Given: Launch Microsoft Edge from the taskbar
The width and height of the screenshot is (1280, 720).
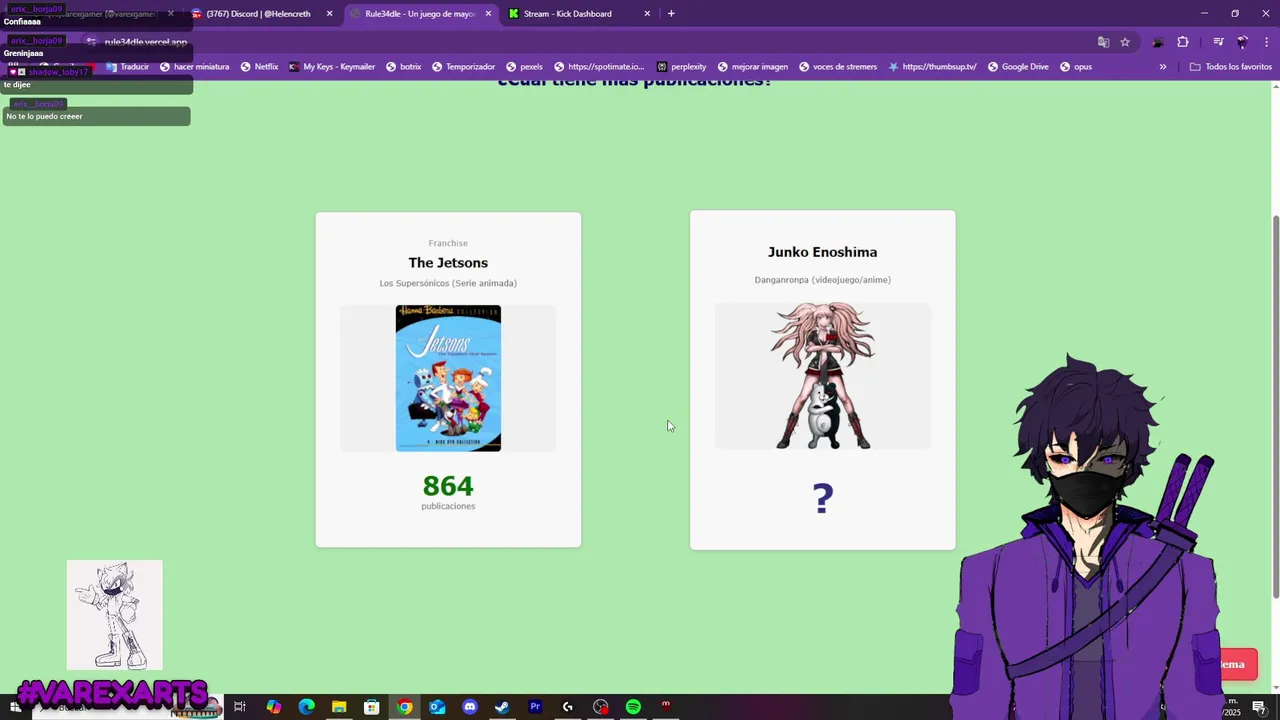Looking at the screenshot, I should [306, 707].
